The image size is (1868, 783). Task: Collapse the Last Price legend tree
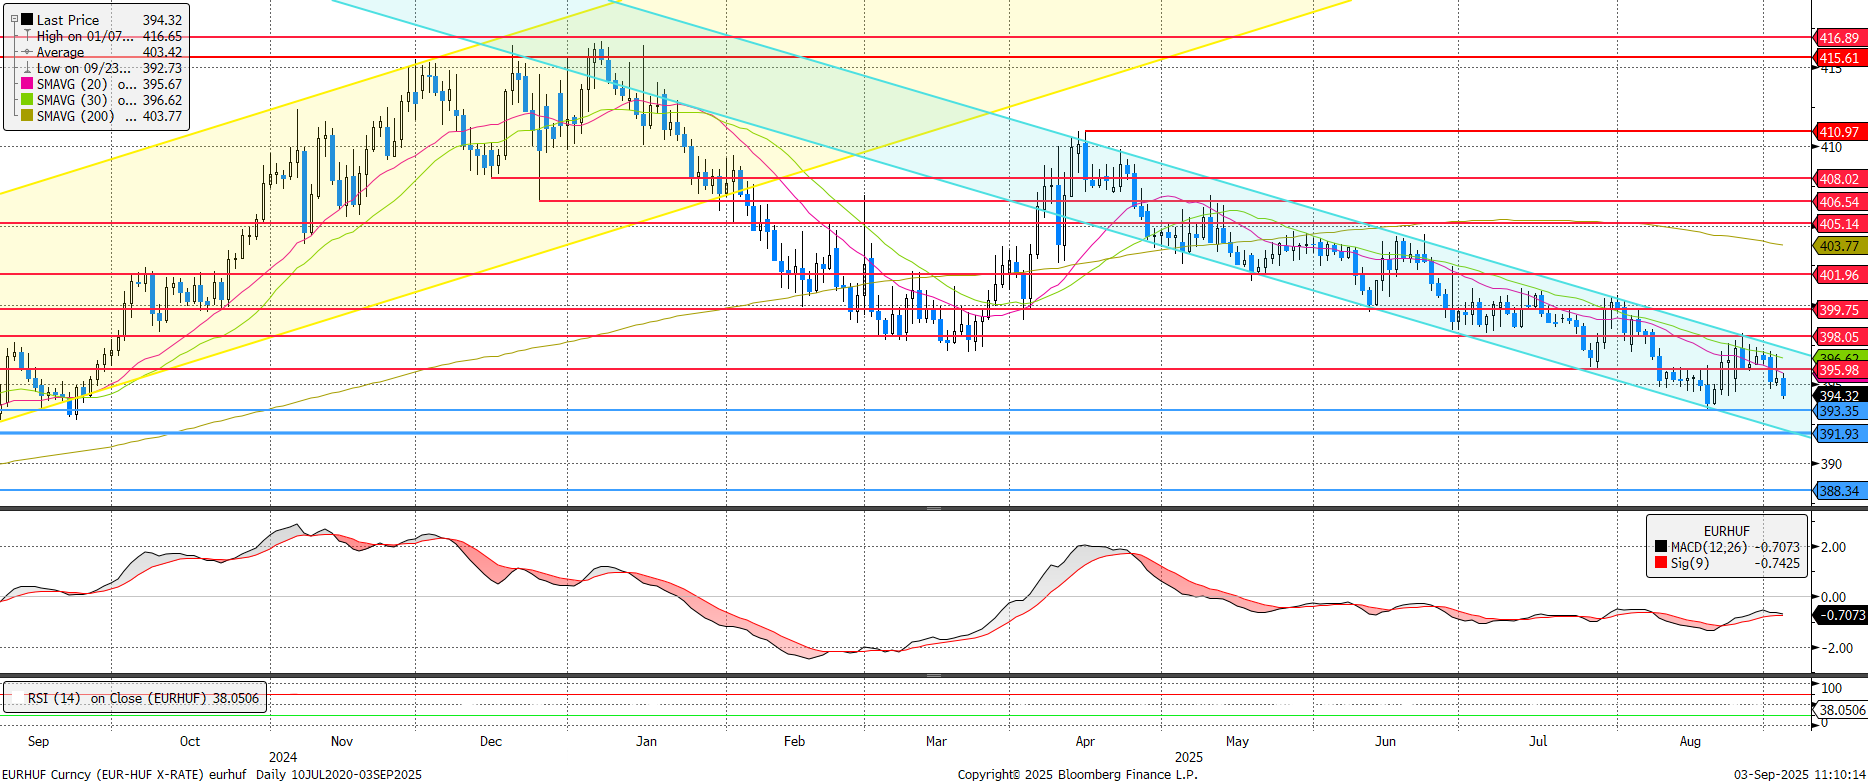pyautogui.click(x=14, y=19)
